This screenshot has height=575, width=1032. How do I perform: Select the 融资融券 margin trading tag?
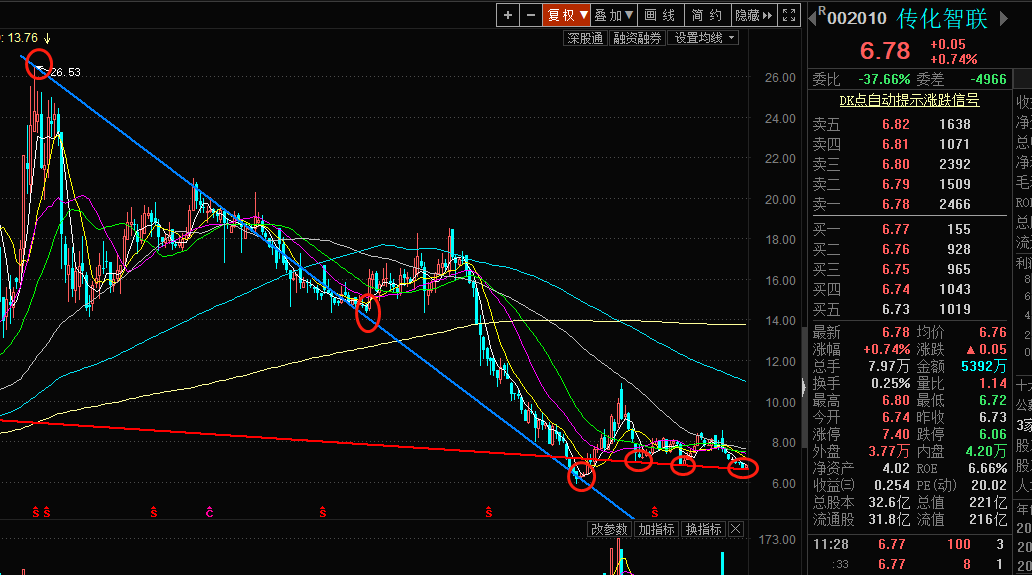coord(637,38)
